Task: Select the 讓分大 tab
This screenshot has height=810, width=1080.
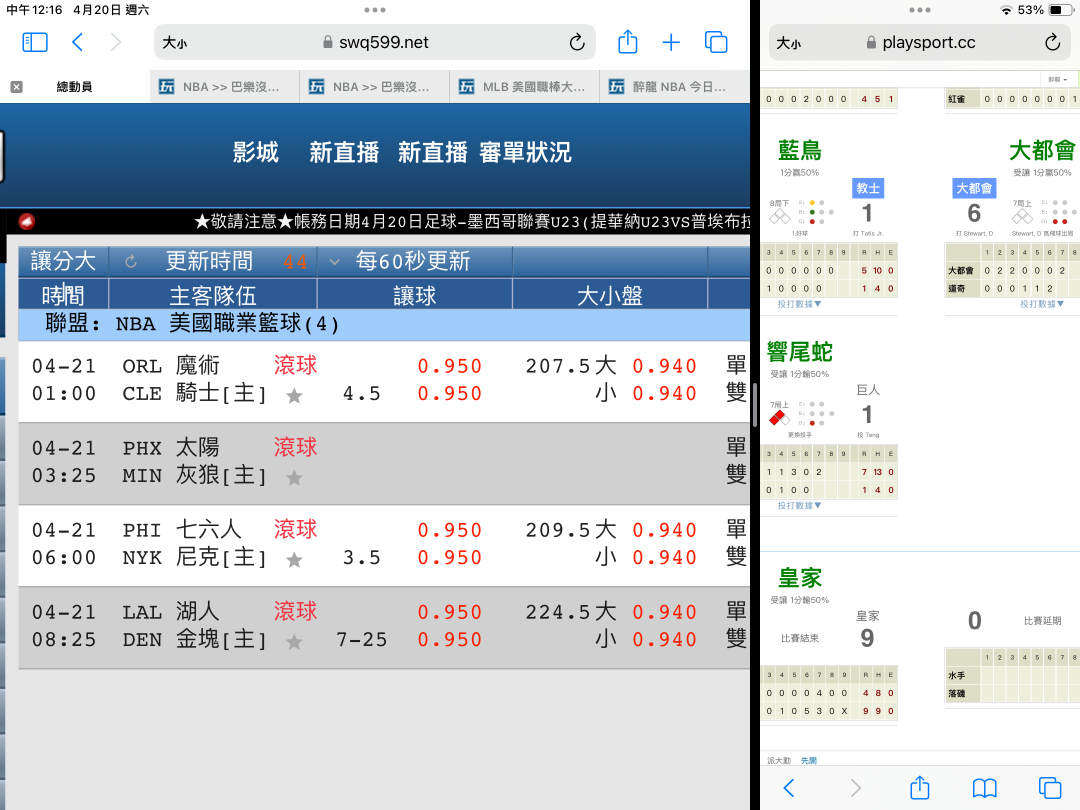Action: pyautogui.click(x=63, y=262)
